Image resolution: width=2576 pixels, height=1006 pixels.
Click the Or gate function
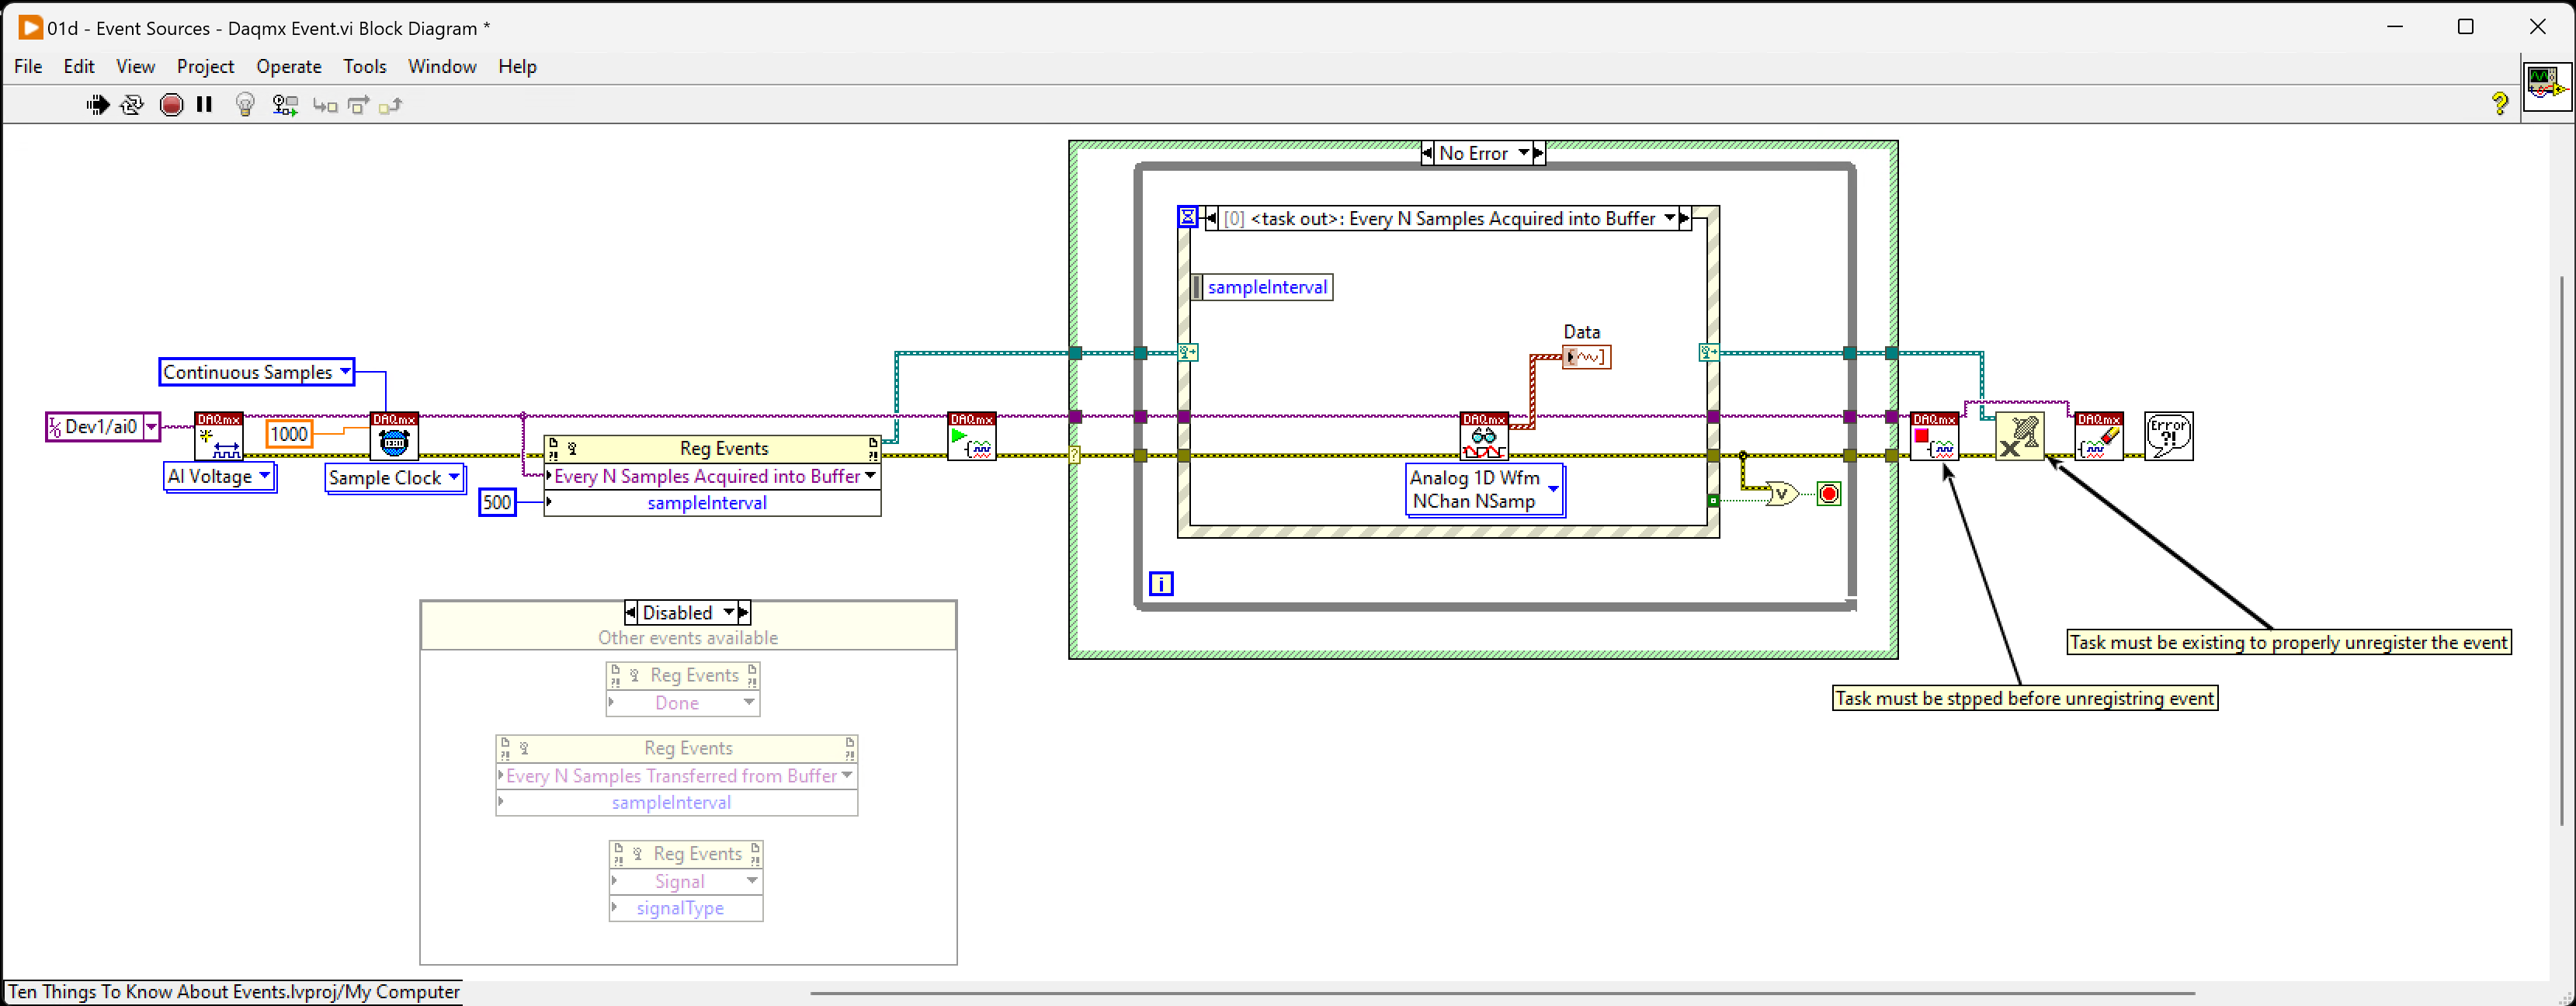click(1782, 493)
